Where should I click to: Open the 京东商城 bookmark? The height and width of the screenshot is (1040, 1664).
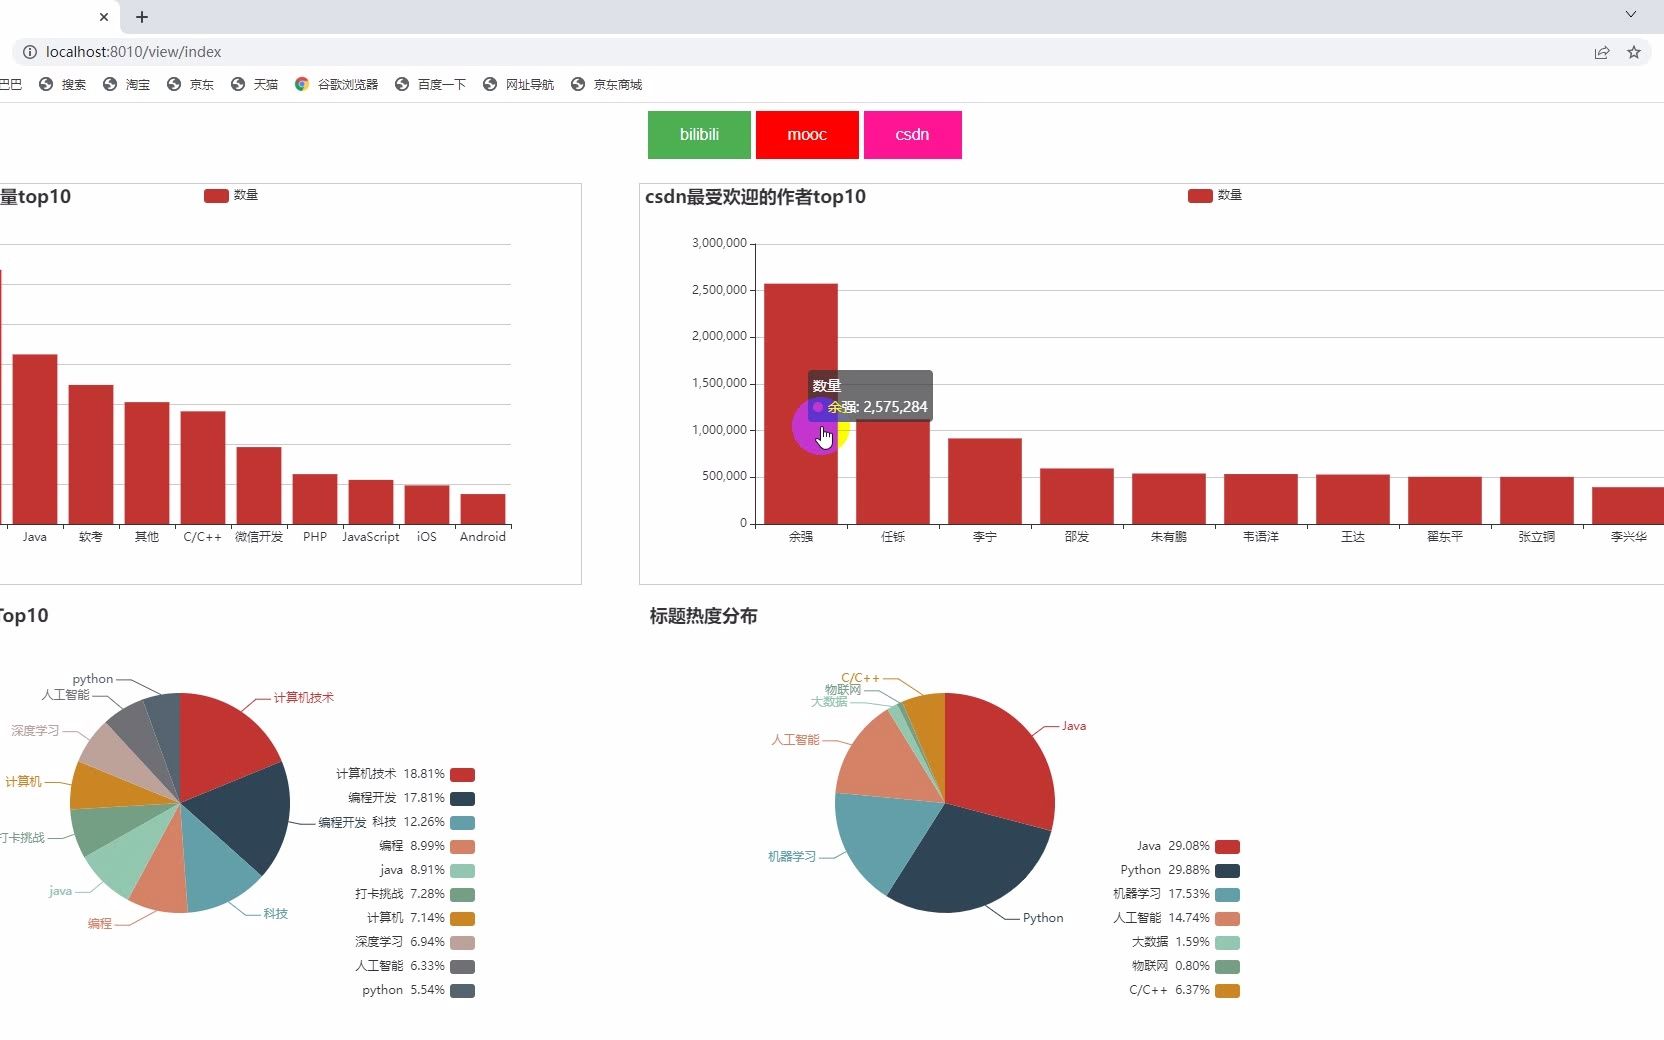(607, 84)
